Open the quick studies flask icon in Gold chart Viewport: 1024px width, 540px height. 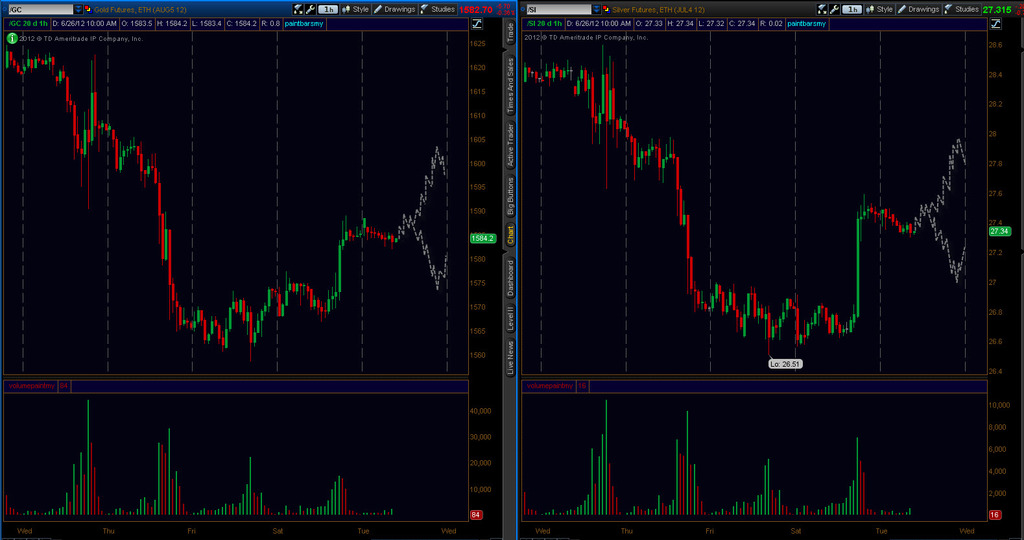[298, 9]
